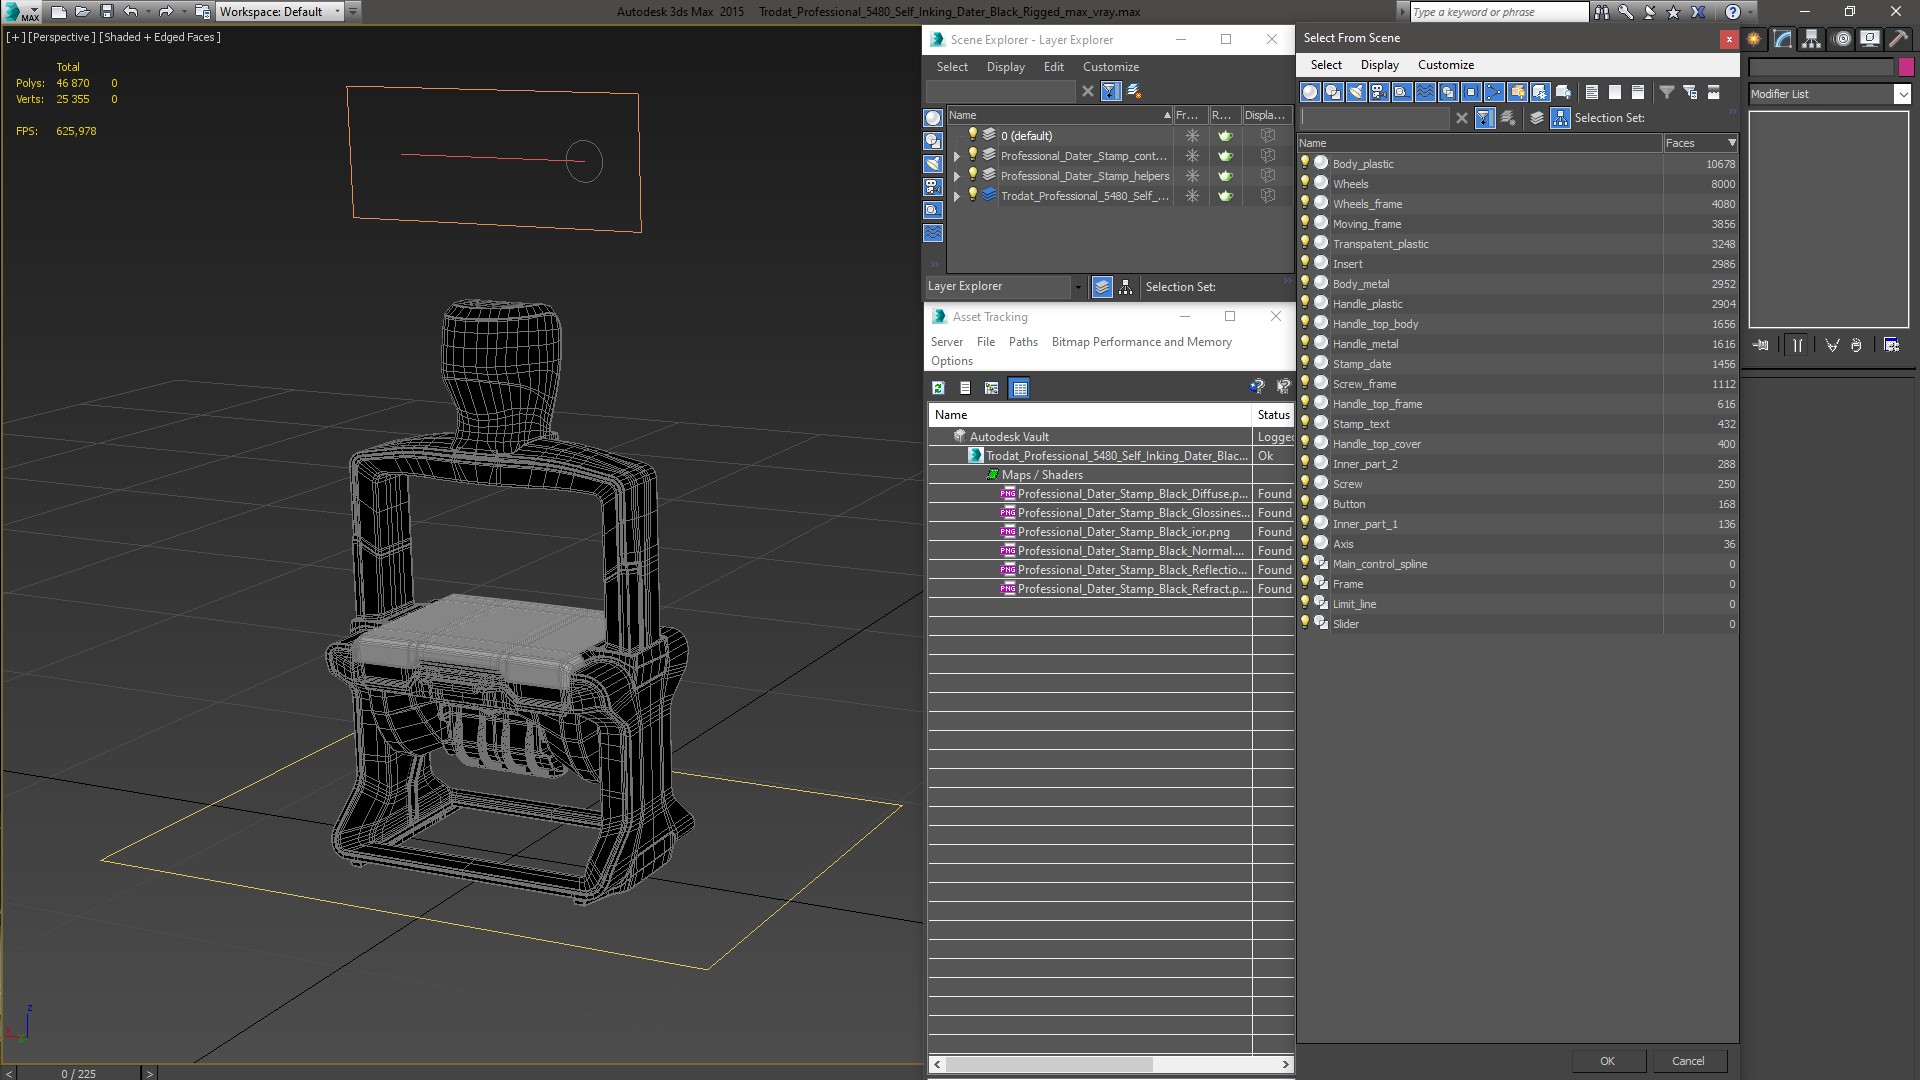Open the Hierarchy command panel tab

(1812, 39)
